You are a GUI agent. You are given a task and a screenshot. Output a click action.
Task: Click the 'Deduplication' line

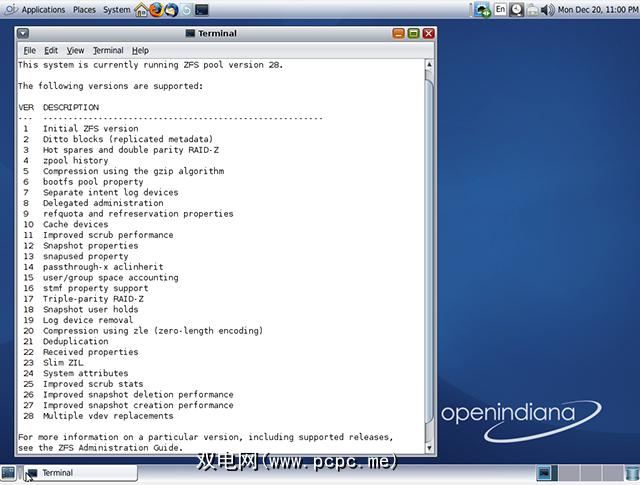point(76,341)
